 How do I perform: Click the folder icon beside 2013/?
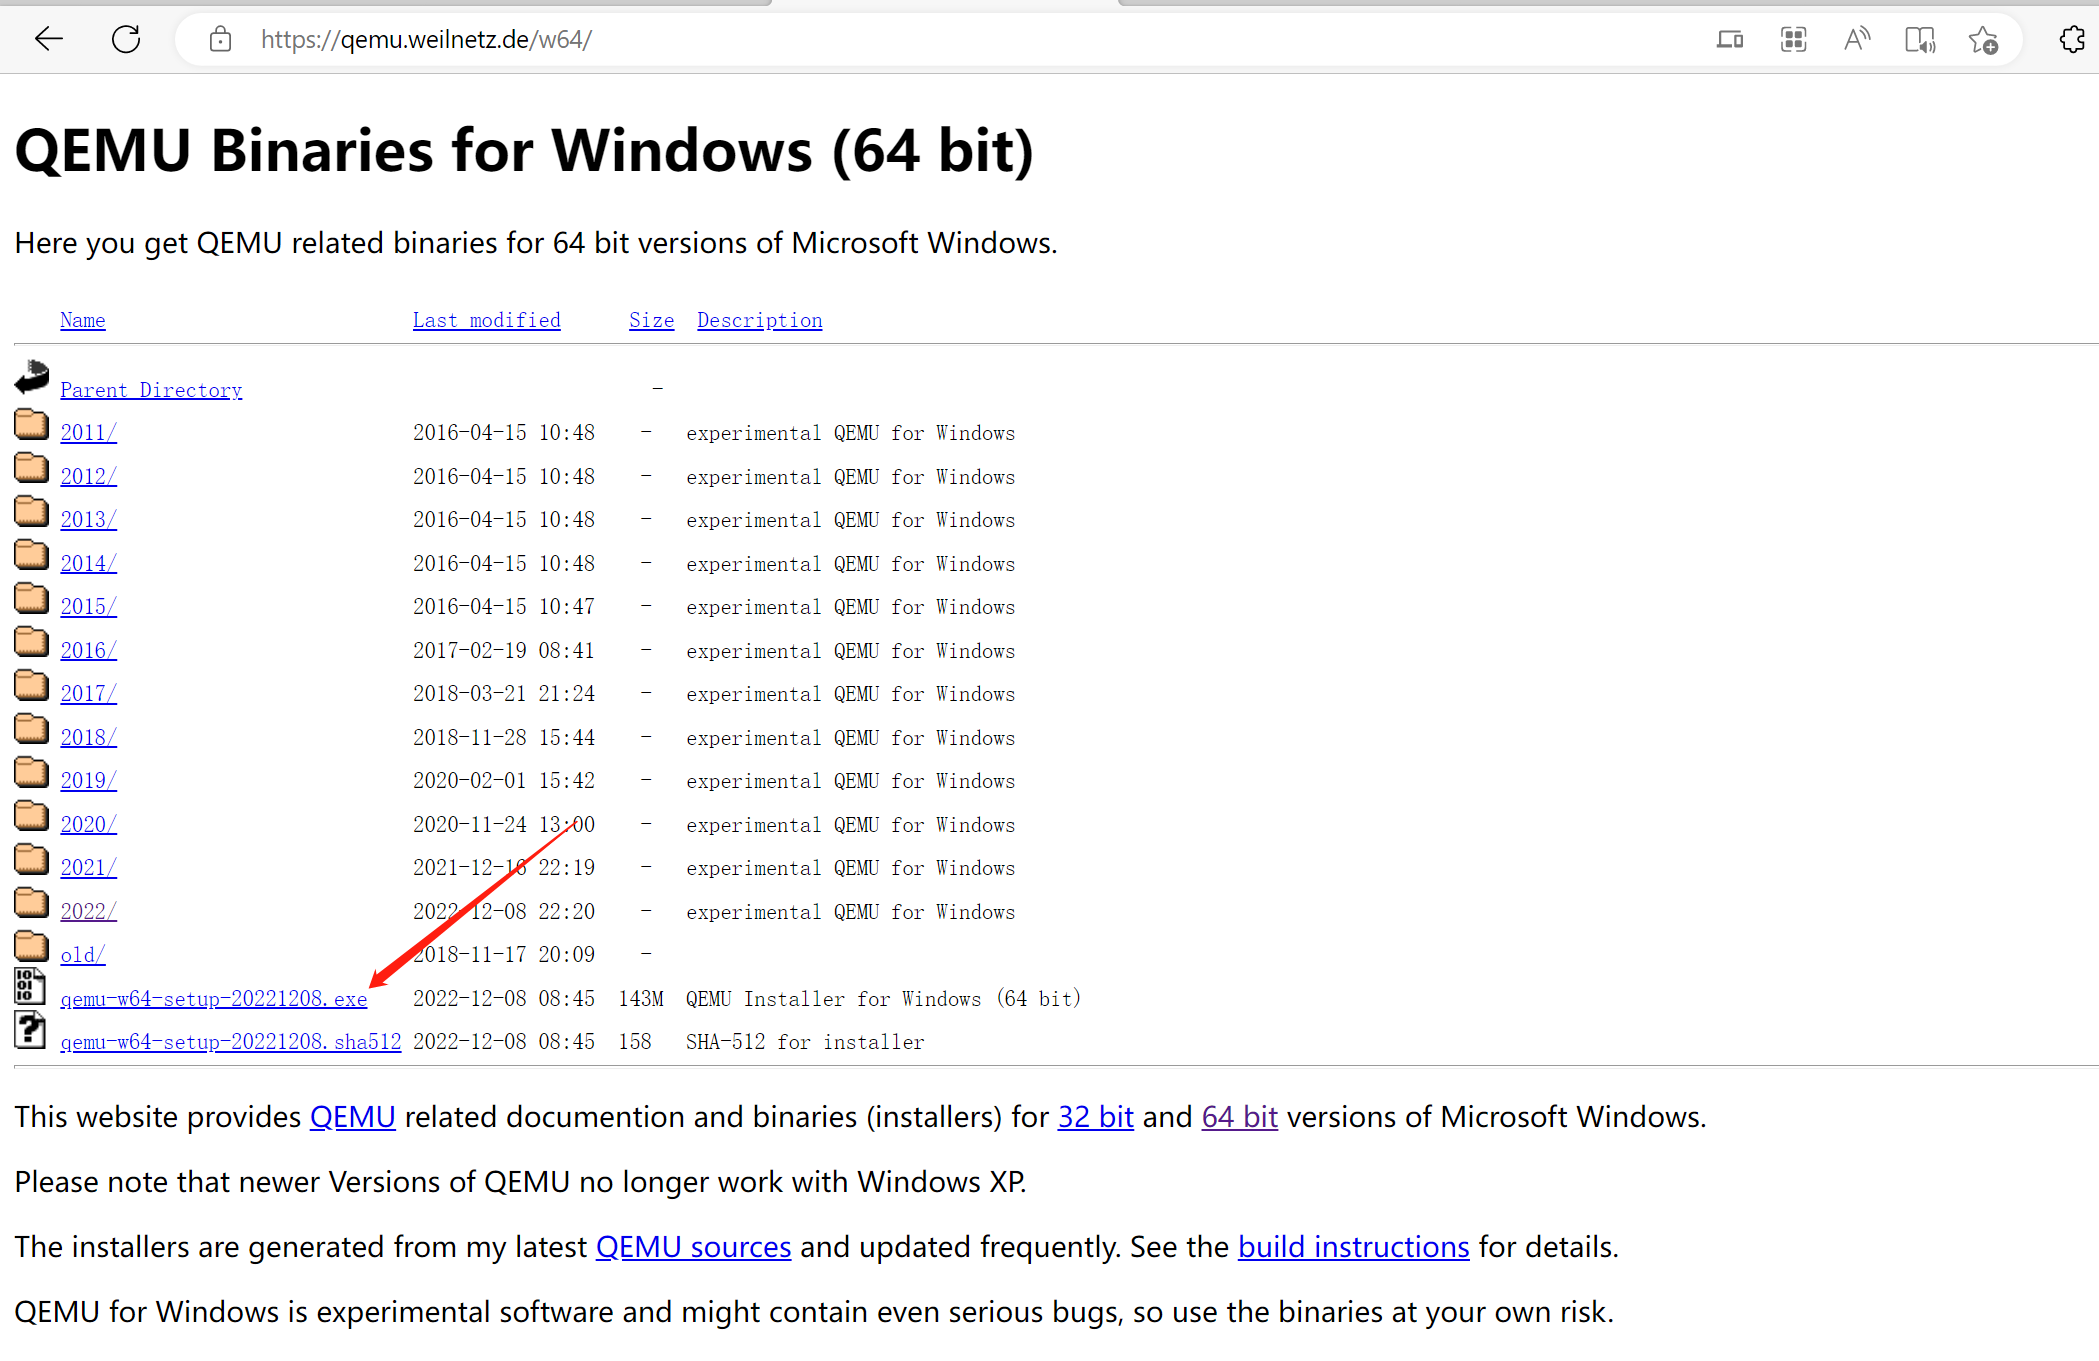click(31, 511)
